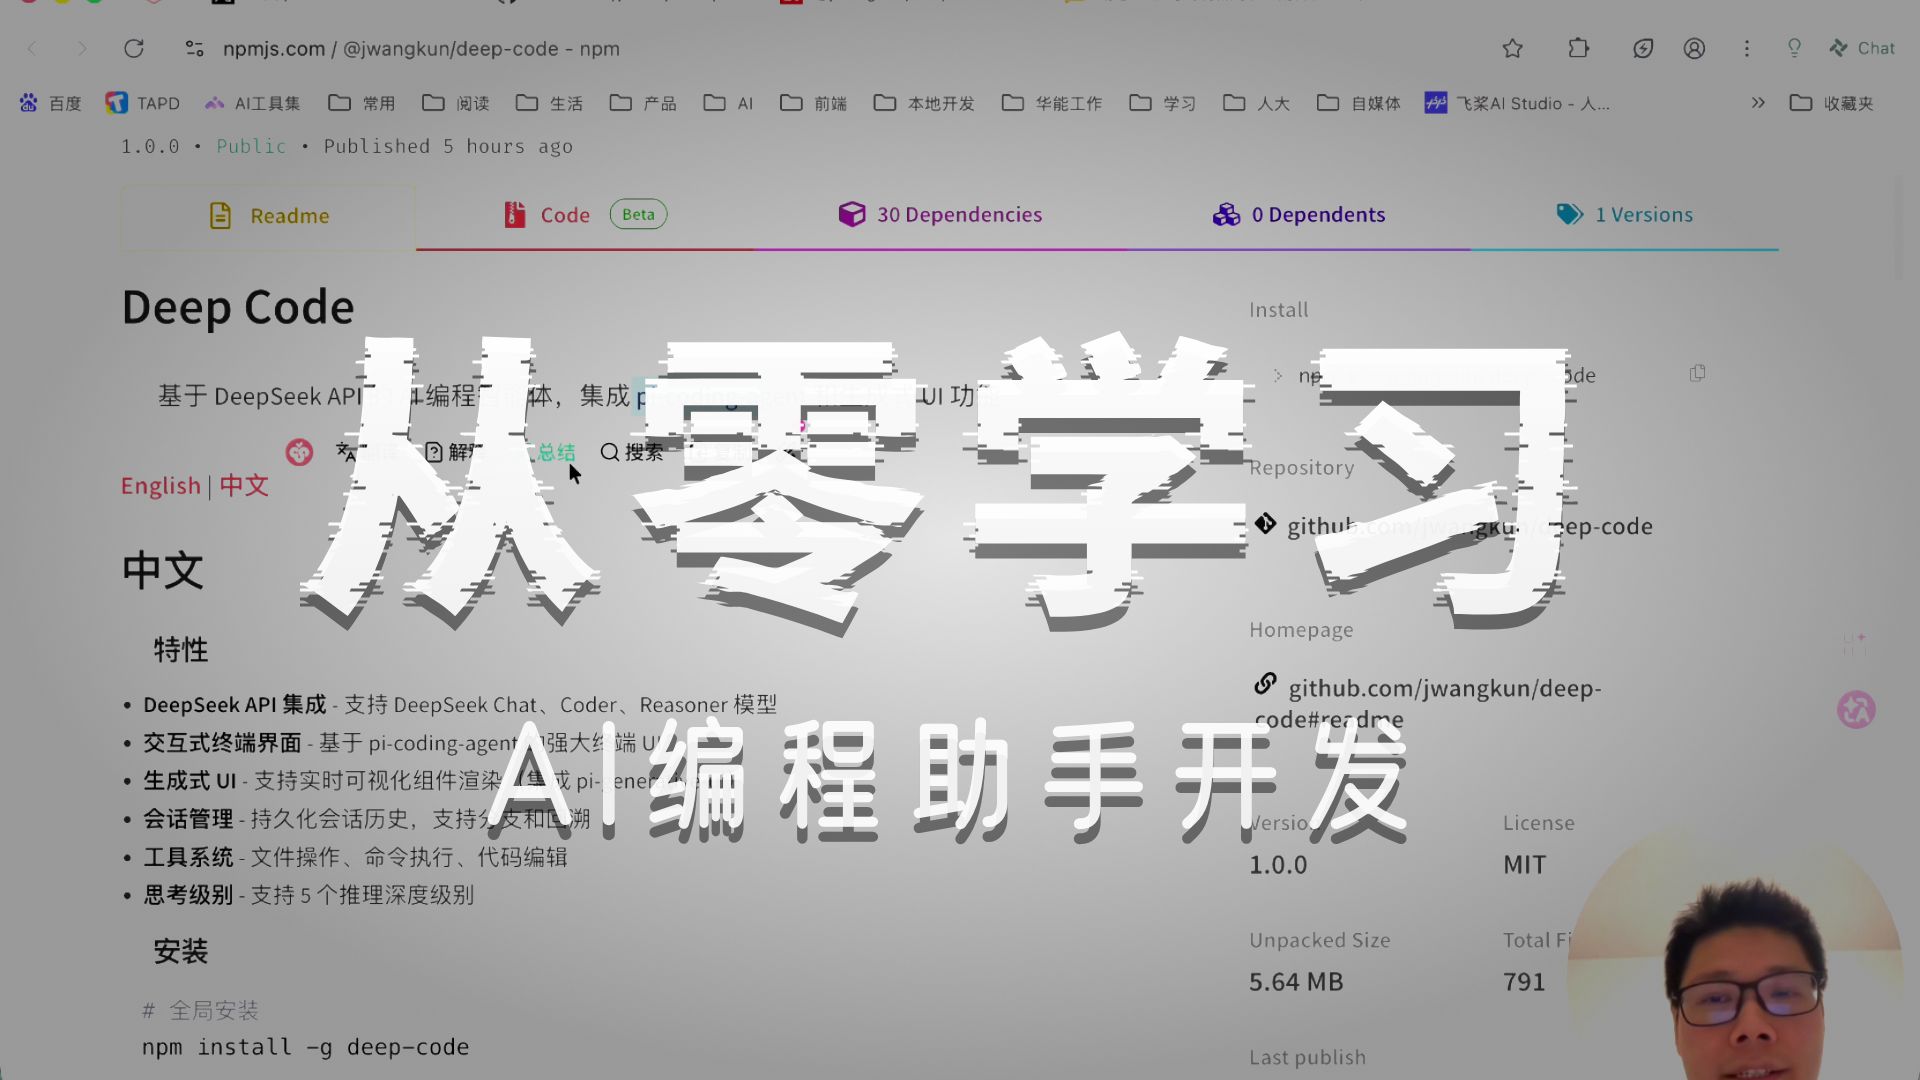Viewport: 1920px width, 1080px height.
Task: Expand the hidden bookmarks chevron
Action: [1758, 103]
